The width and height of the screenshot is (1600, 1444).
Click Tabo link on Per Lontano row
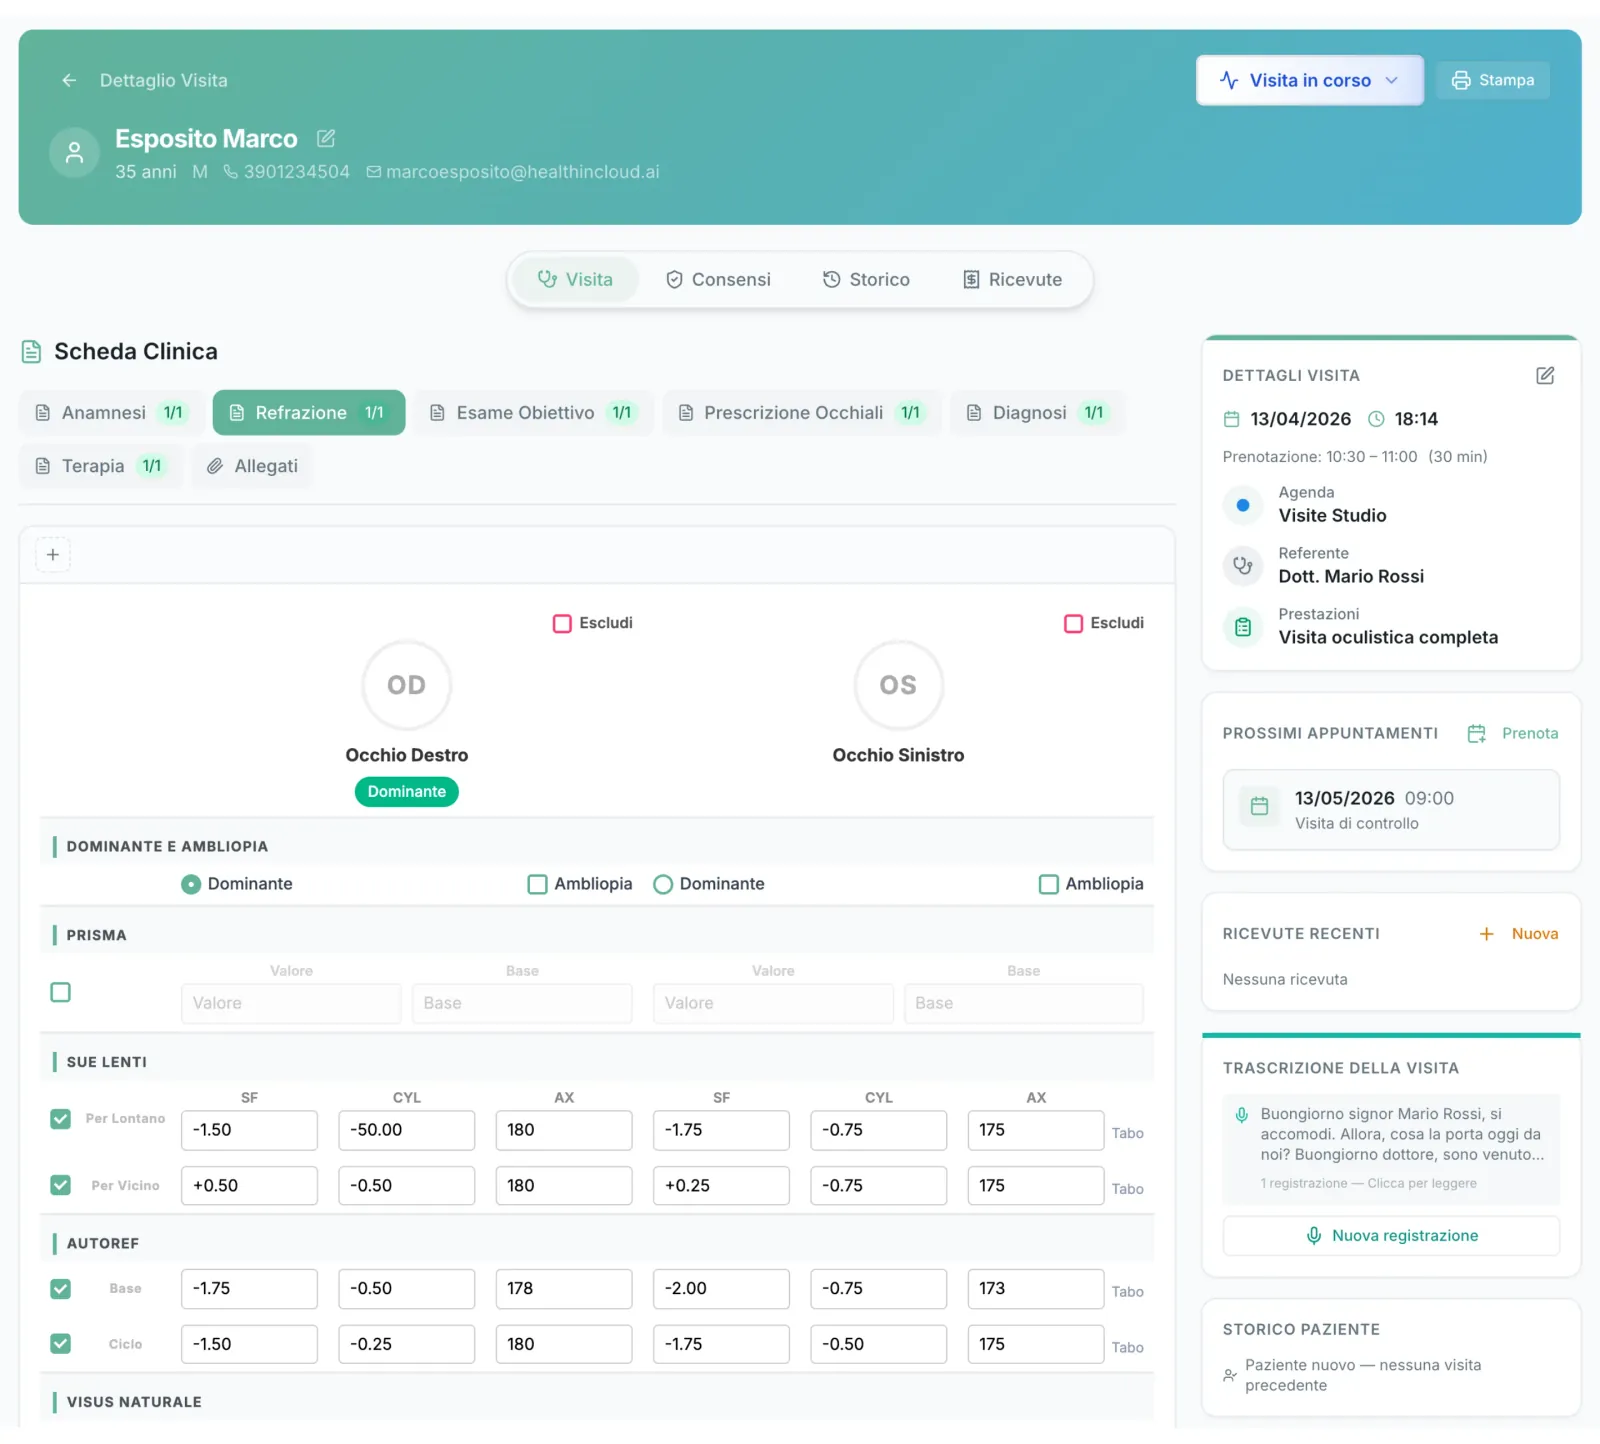click(1127, 1133)
